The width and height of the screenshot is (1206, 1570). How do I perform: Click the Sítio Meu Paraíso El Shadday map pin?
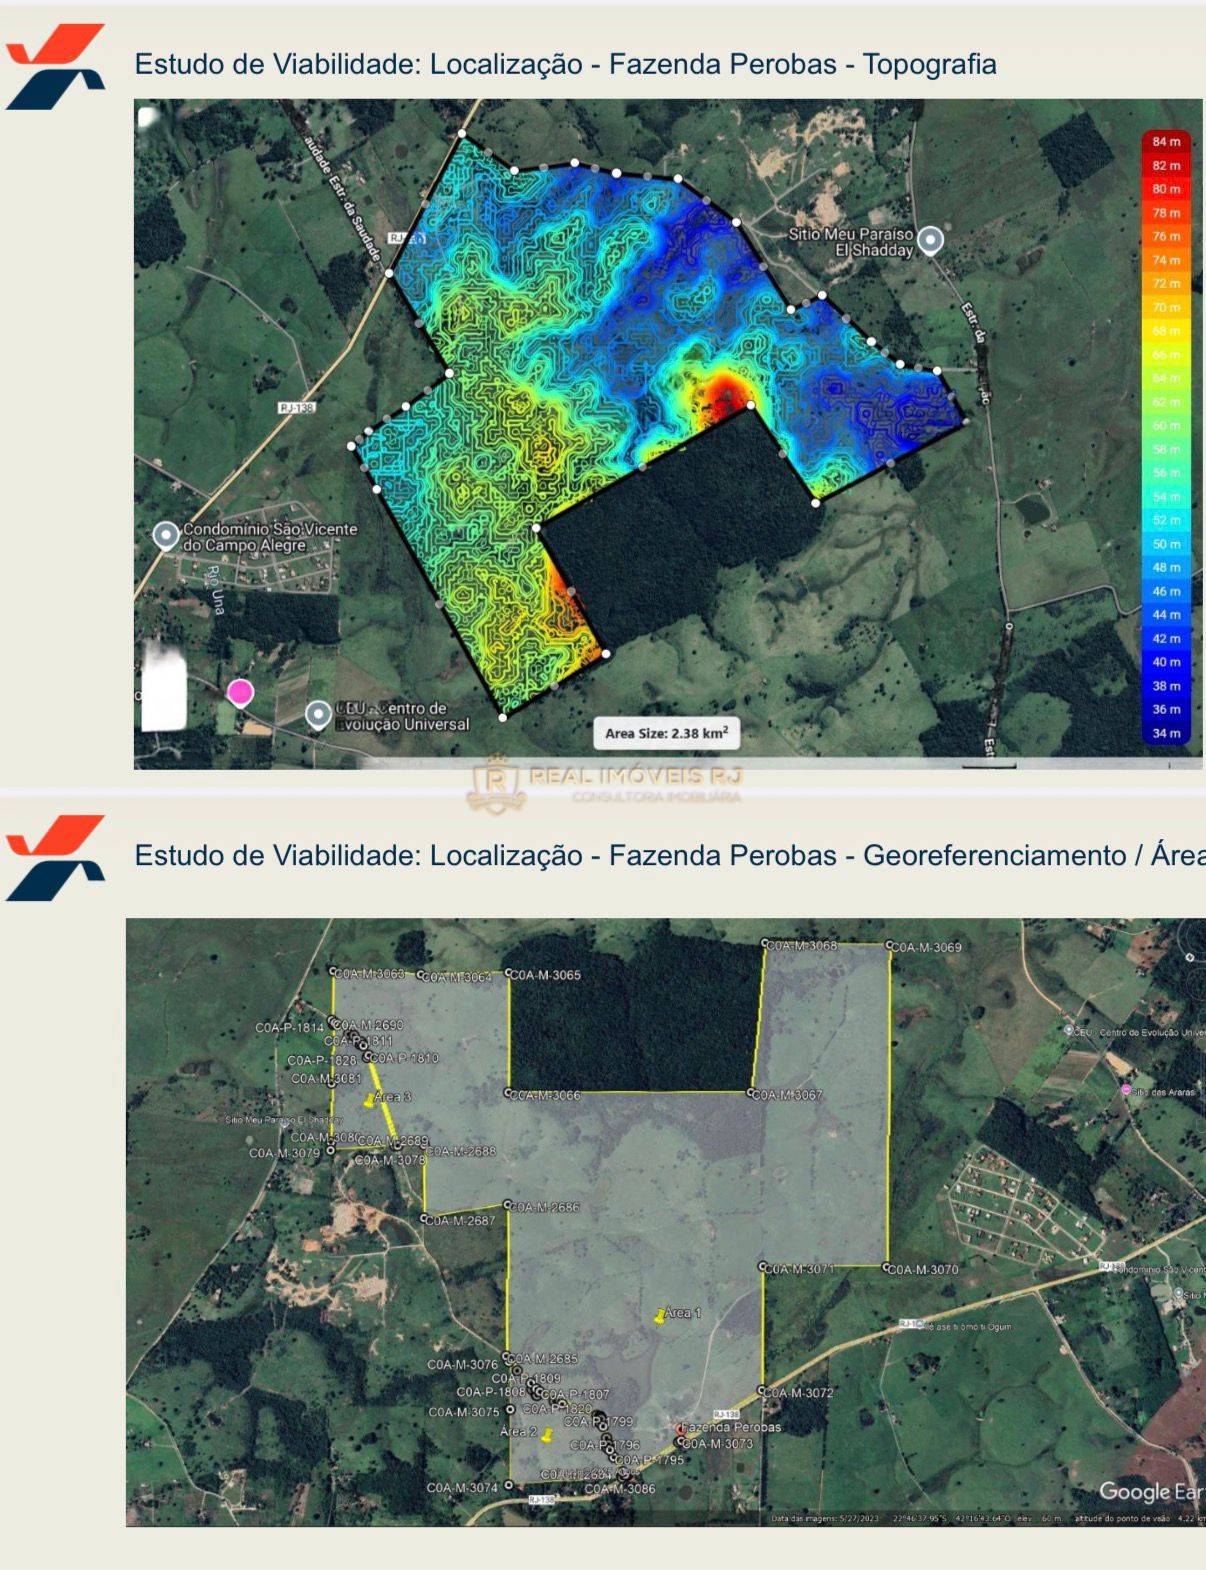point(930,241)
